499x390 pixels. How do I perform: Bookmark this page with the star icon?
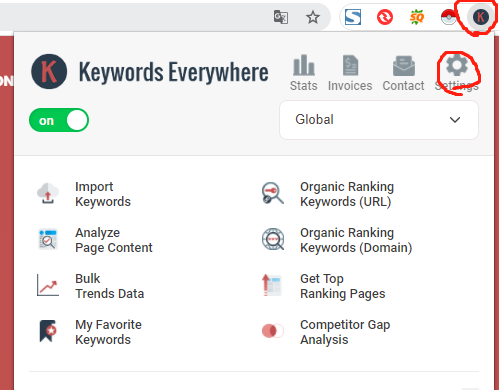(313, 17)
